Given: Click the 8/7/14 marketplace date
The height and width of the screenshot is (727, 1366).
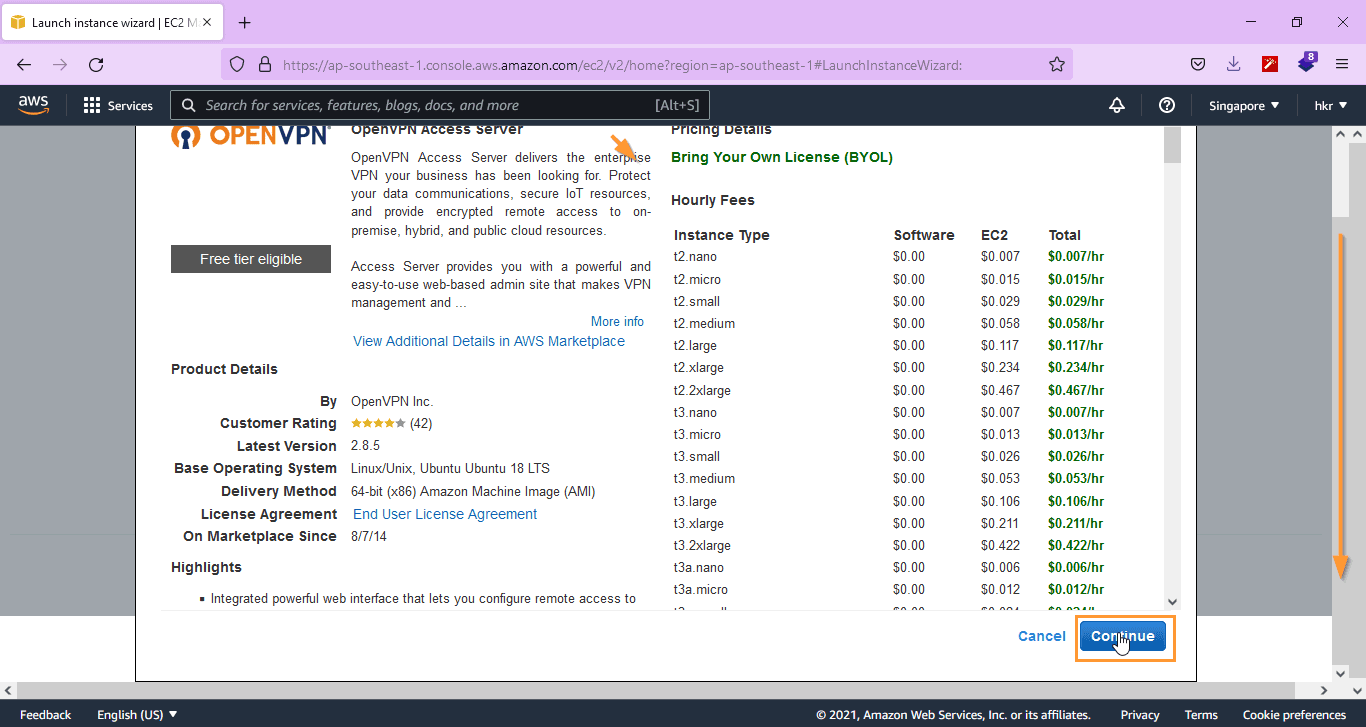Looking at the screenshot, I should click(369, 536).
